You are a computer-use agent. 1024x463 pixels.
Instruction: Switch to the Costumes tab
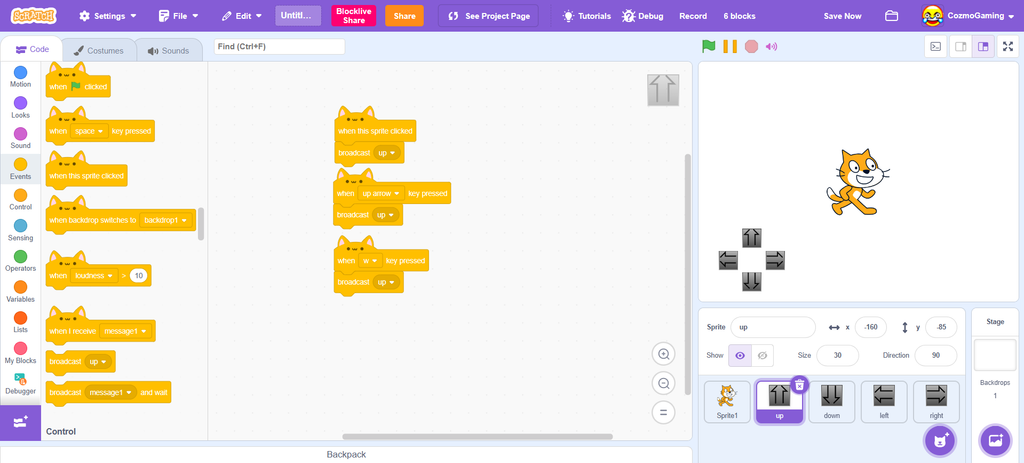pos(99,51)
